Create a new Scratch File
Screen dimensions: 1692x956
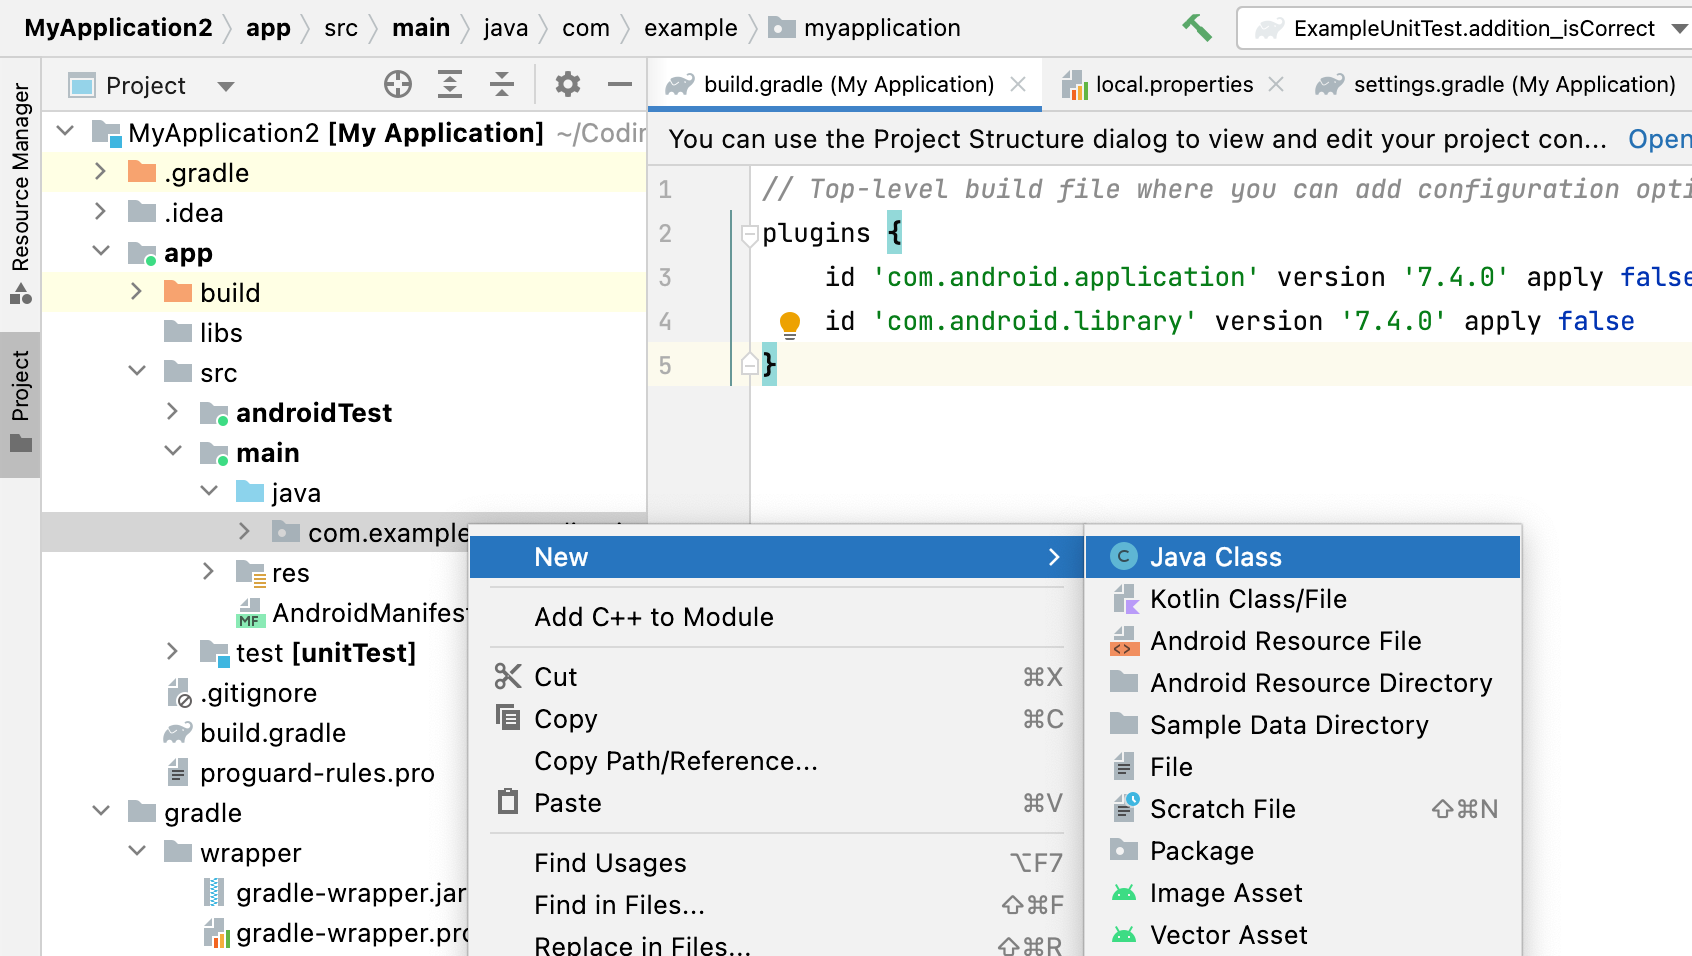[1303, 809]
